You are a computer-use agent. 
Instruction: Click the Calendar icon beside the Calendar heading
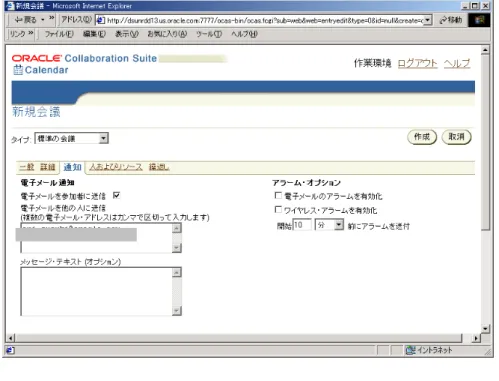point(18,70)
